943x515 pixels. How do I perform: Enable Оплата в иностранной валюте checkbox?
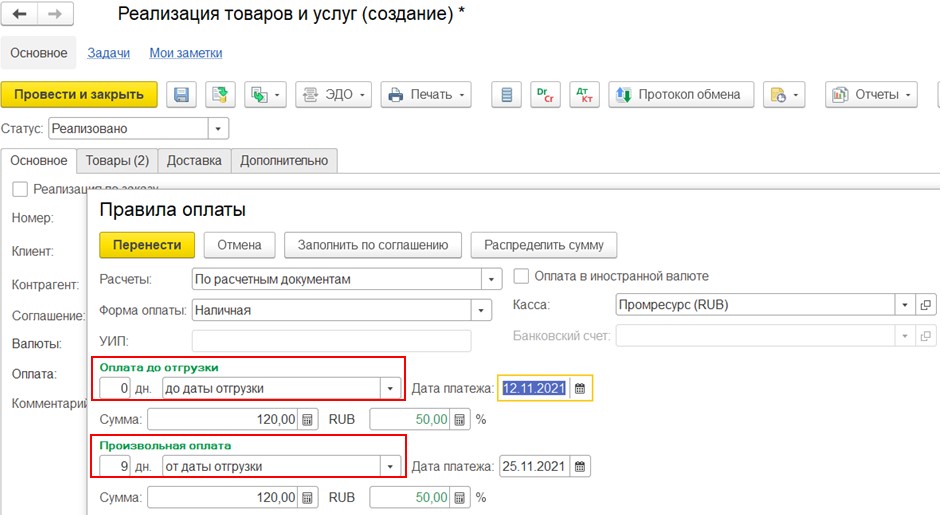tap(521, 276)
